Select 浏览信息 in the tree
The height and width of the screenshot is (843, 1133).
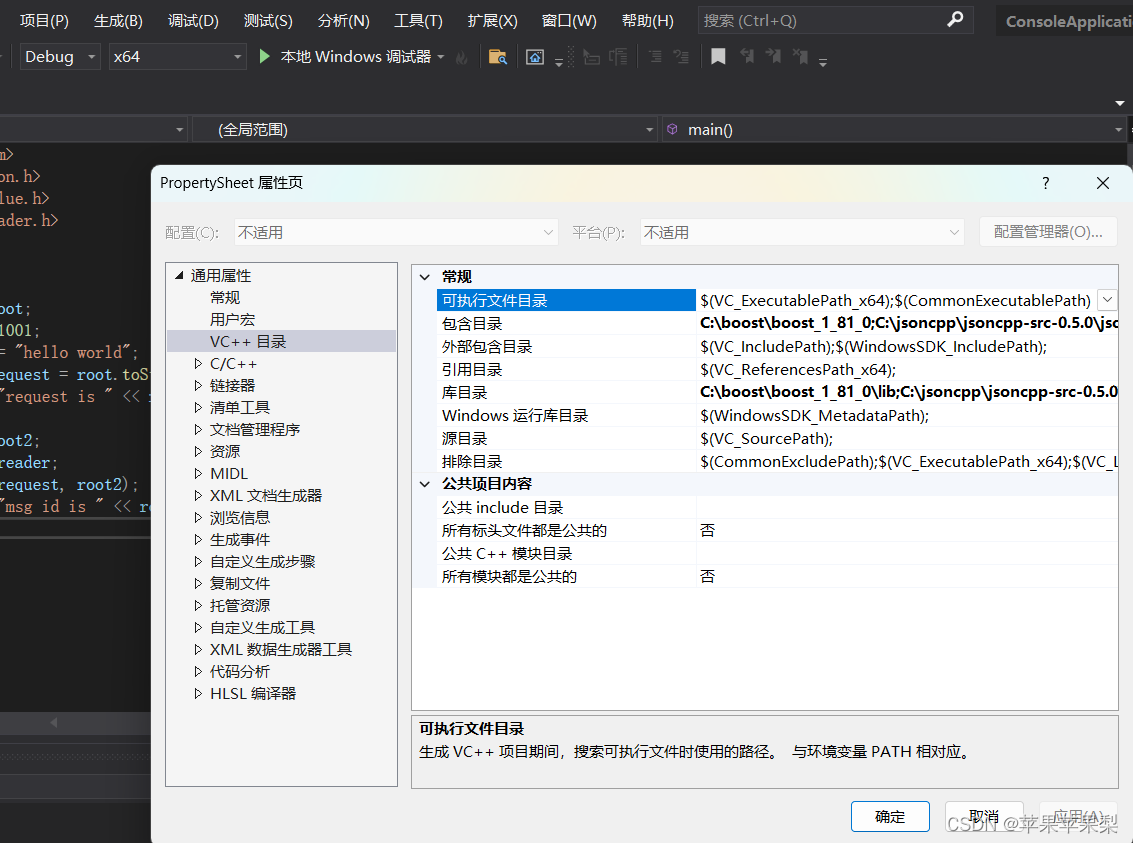pos(240,518)
